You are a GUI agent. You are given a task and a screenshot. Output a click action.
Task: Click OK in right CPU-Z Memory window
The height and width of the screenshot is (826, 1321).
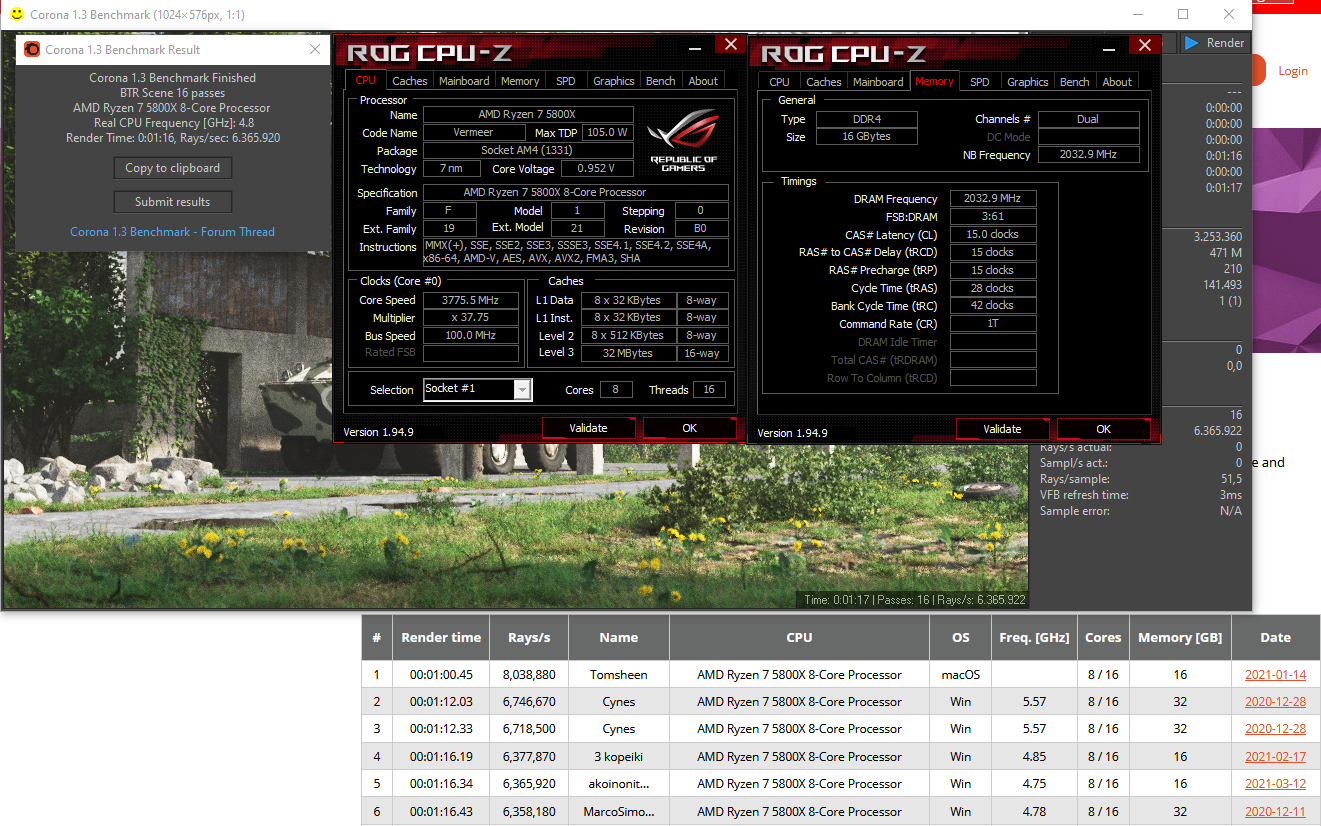click(1103, 429)
